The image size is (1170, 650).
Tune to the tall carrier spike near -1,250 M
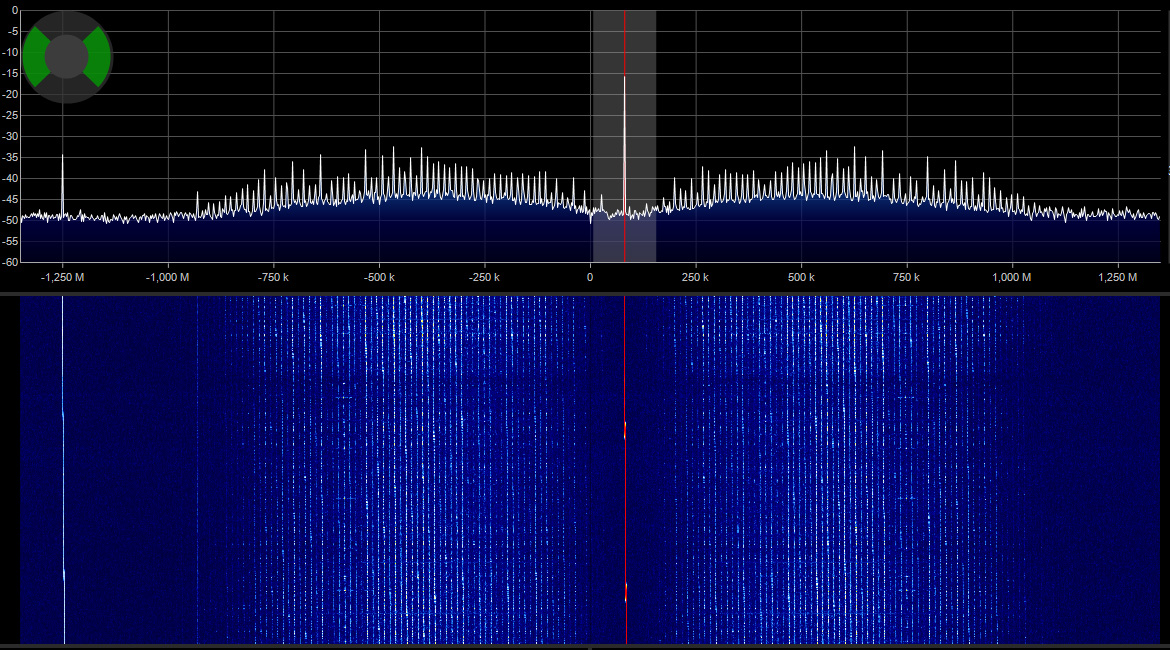tap(62, 185)
